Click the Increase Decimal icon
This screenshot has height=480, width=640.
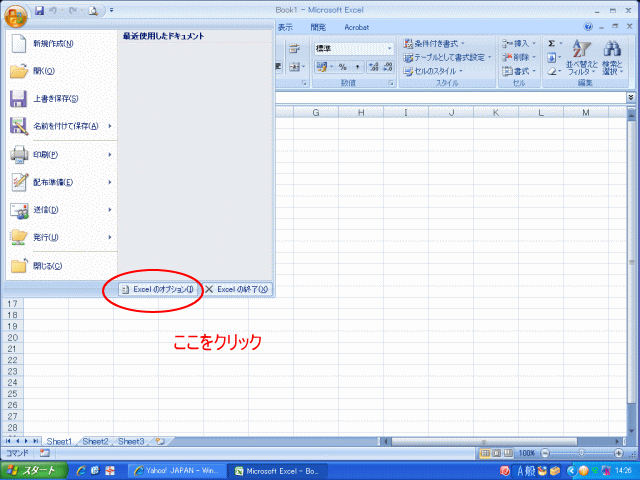tap(373, 67)
